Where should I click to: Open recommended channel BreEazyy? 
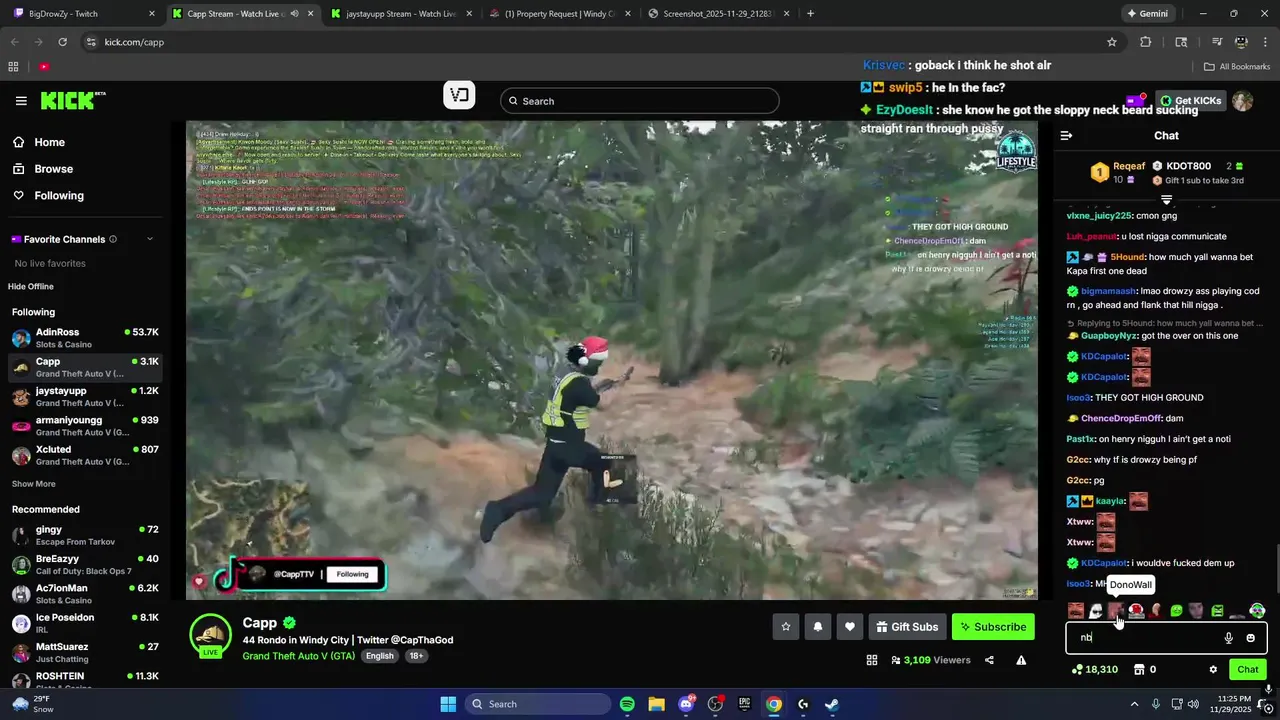85,565
